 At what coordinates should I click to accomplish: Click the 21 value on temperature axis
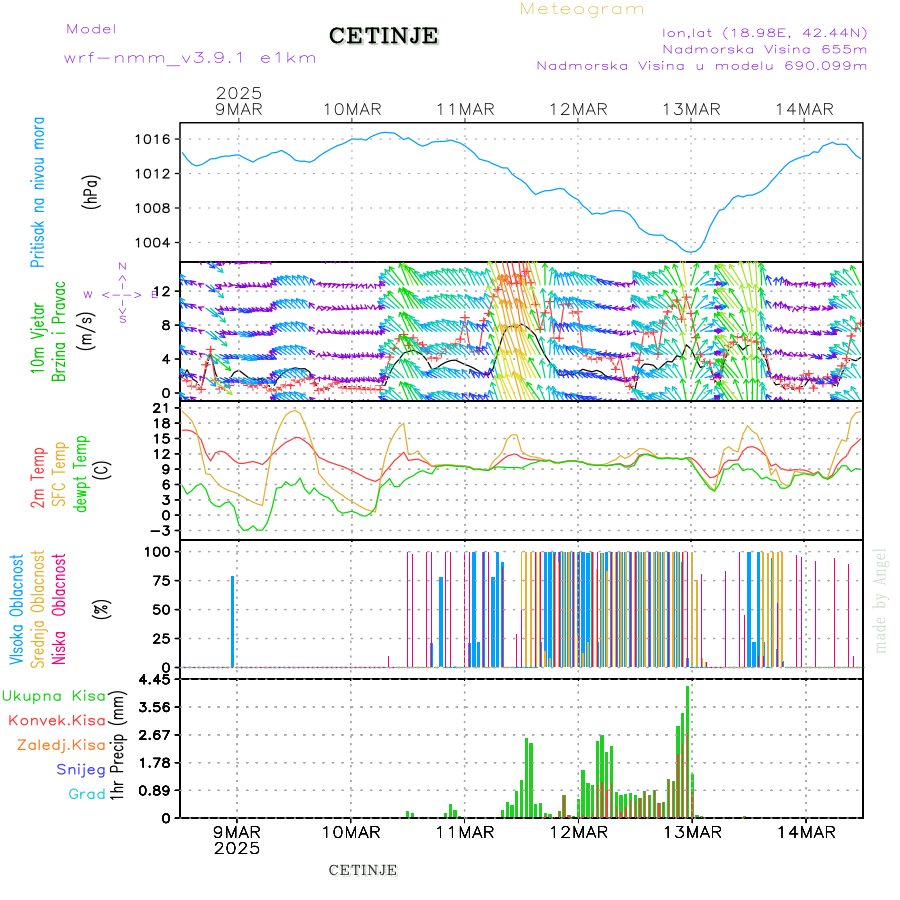click(161, 408)
